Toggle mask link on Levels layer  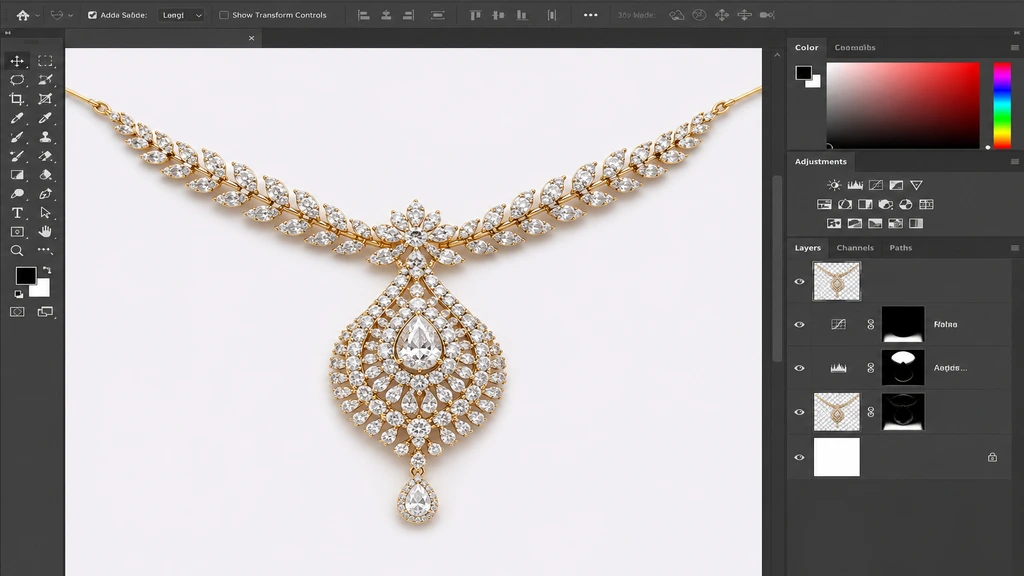(x=871, y=368)
